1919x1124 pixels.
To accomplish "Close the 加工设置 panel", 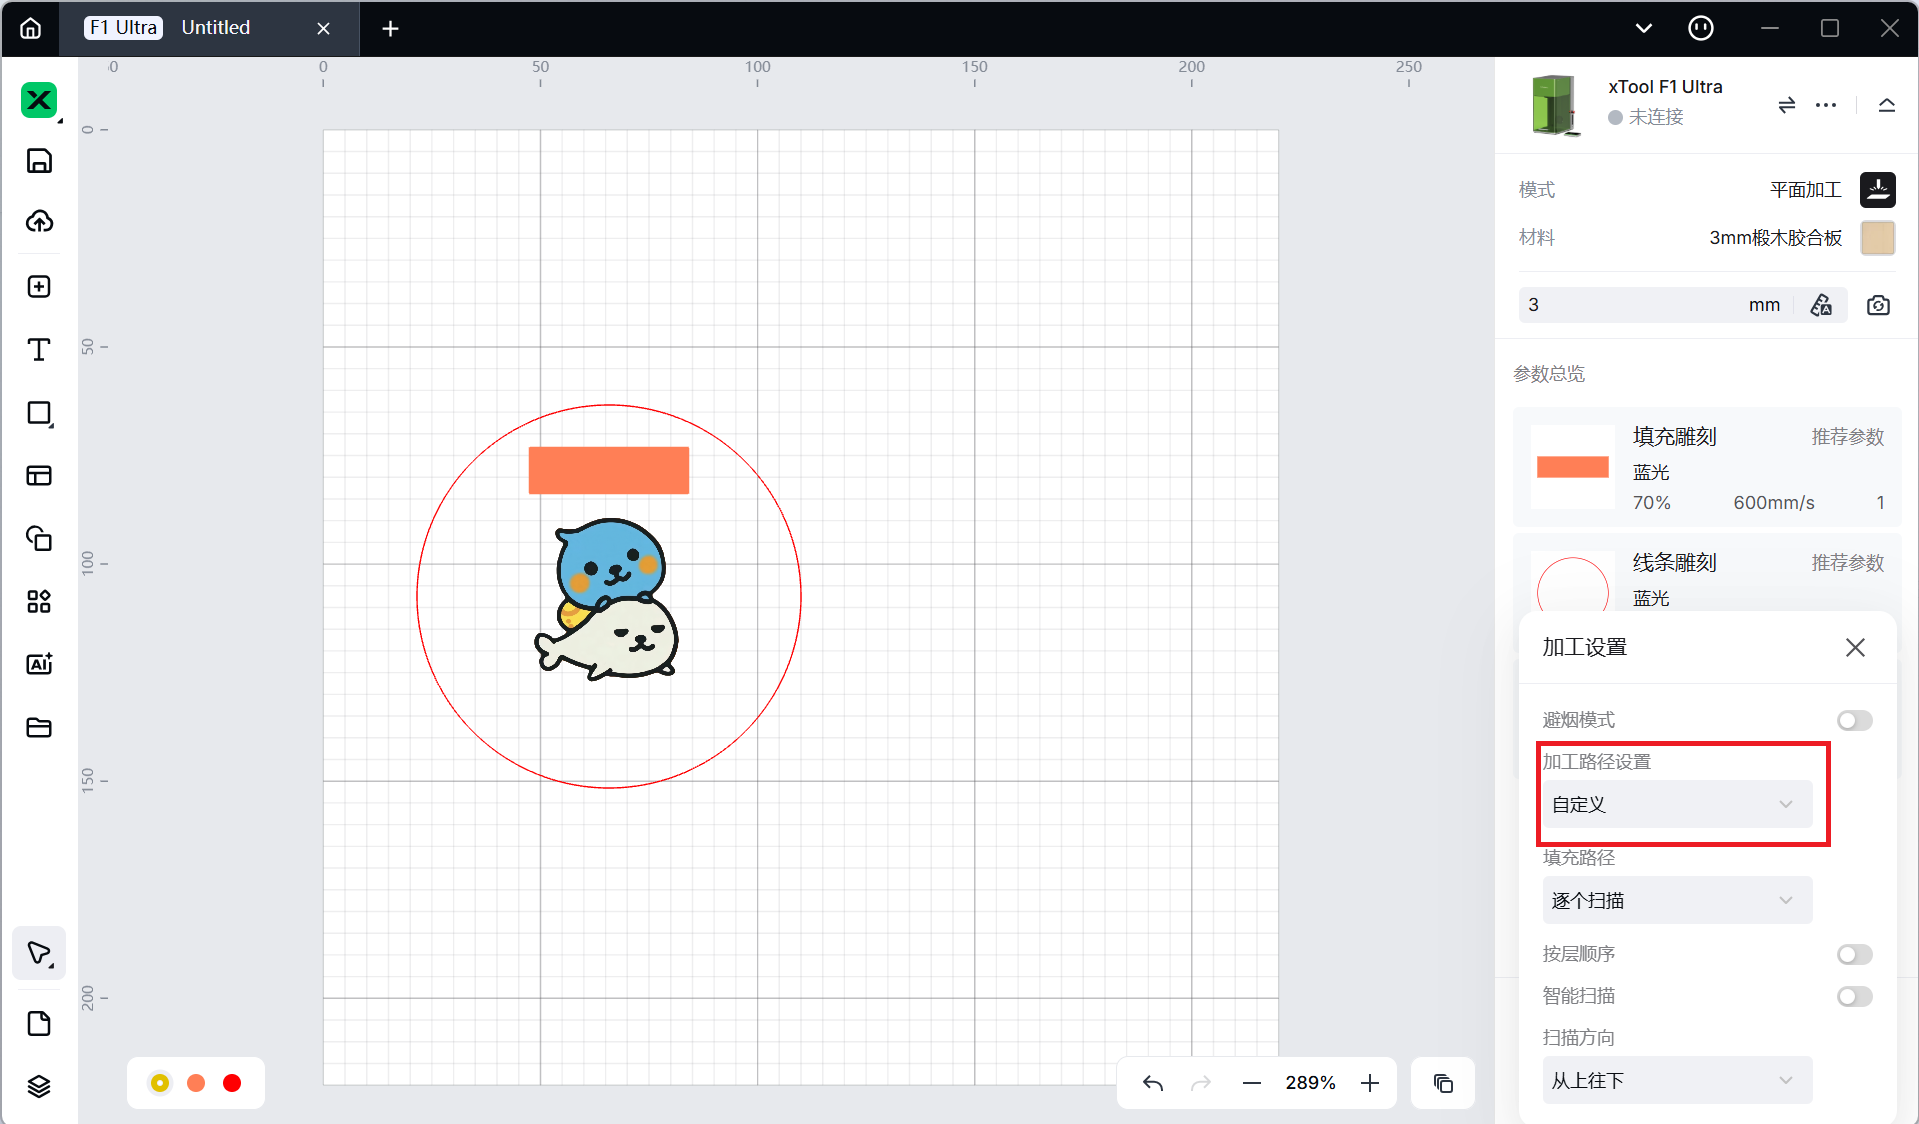I will 1855,647.
